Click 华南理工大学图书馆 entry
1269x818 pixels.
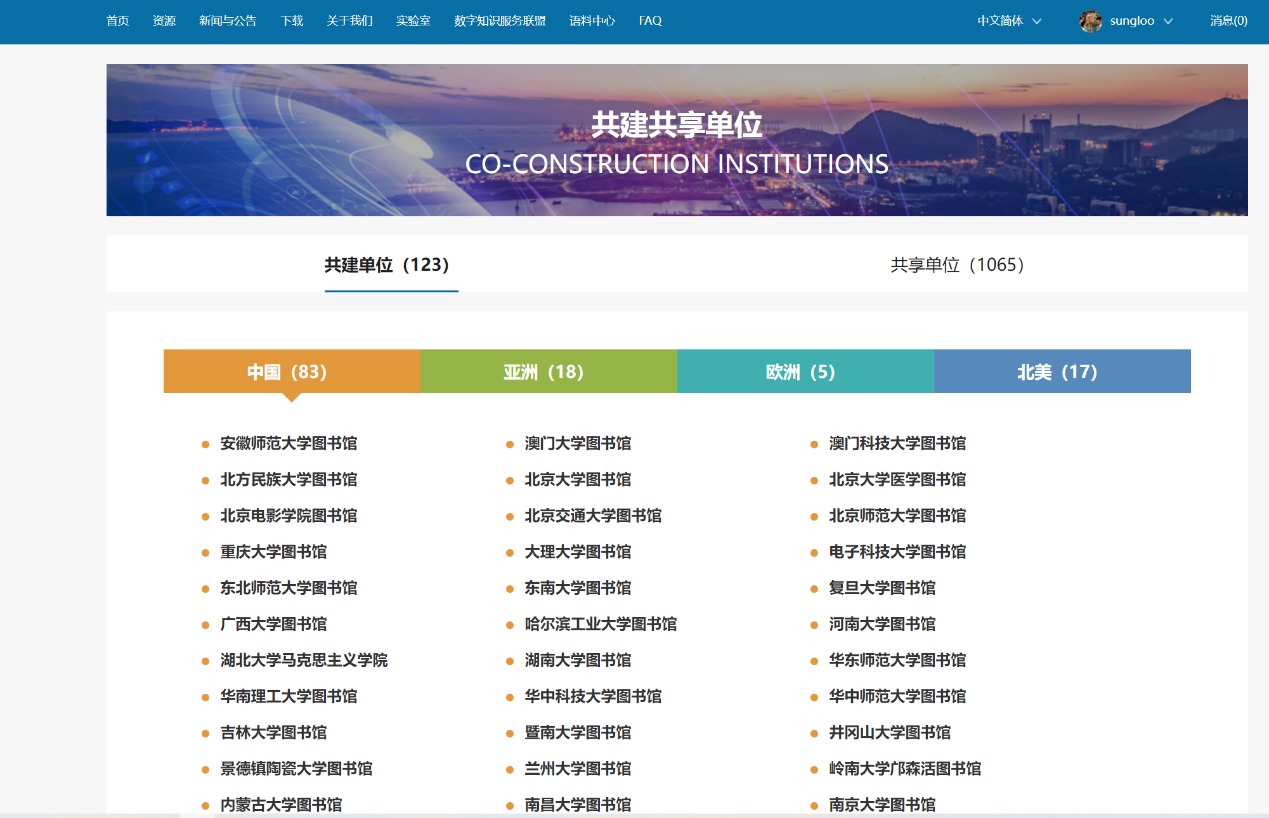click(x=289, y=696)
